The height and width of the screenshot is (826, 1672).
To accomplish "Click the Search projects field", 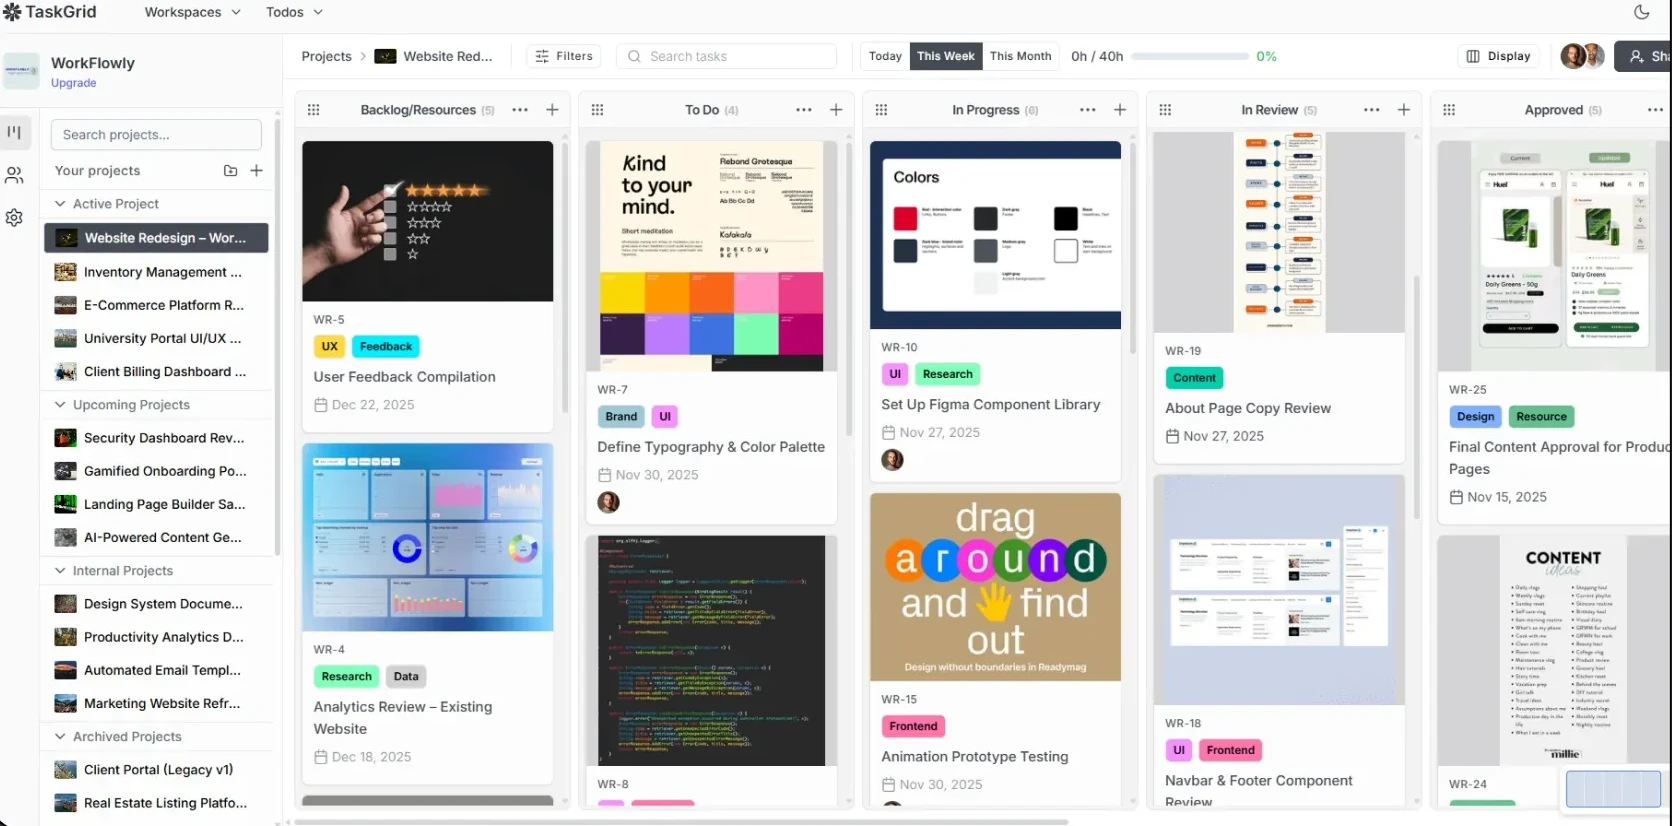I will point(156,135).
